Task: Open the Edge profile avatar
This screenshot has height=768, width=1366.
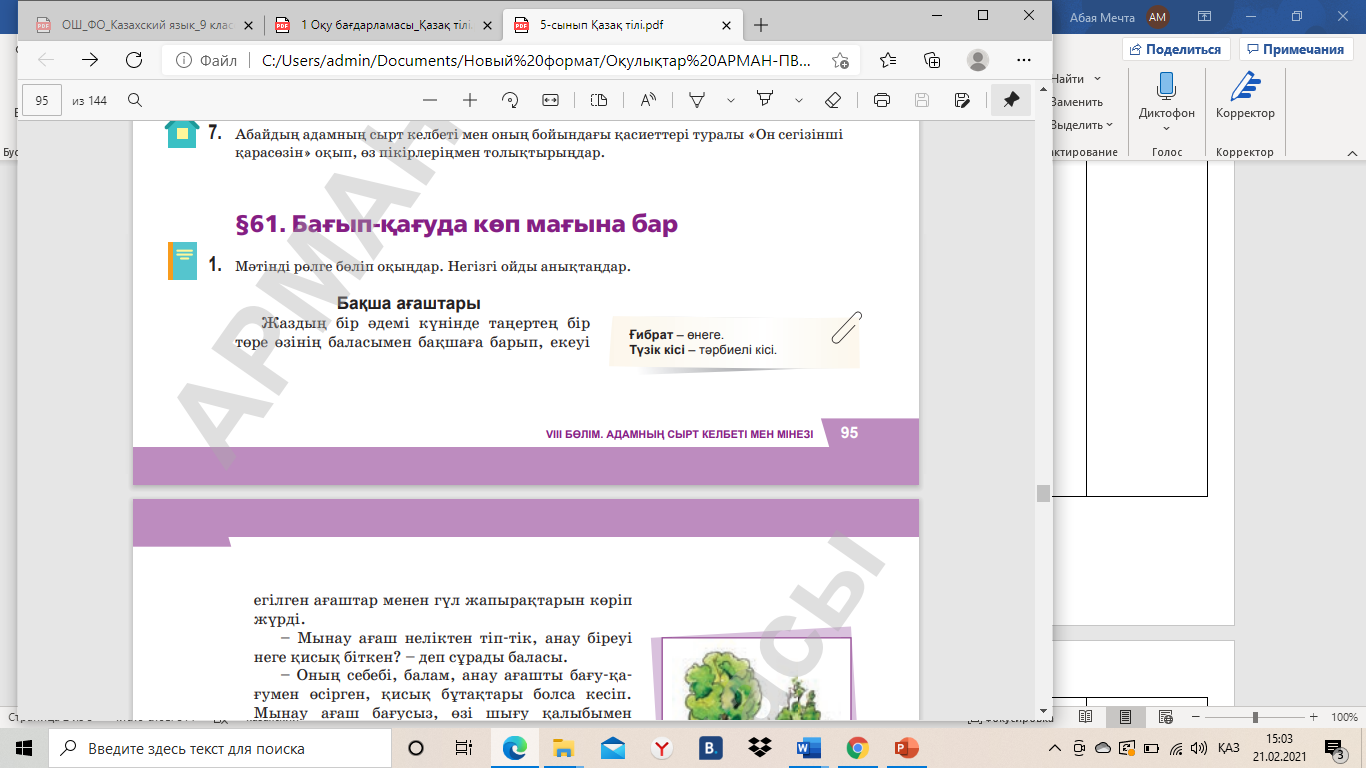Action: [978, 60]
